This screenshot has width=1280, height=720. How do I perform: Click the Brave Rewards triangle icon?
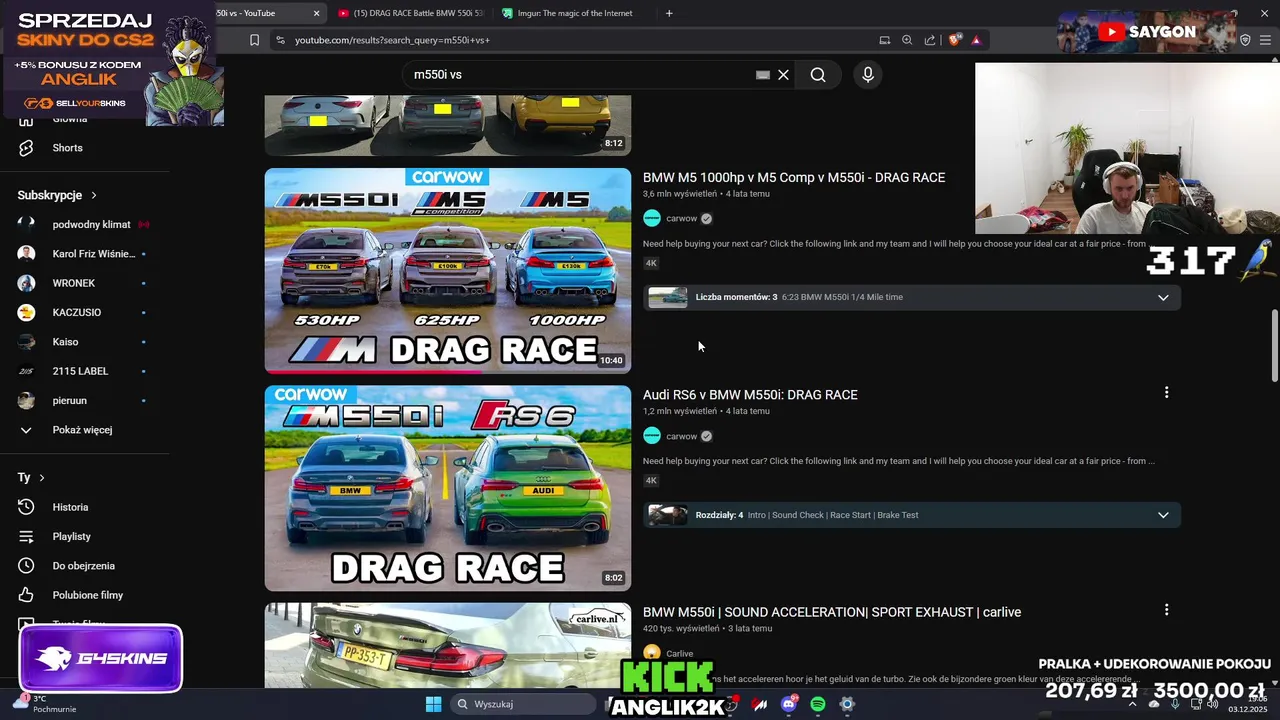click(x=976, y=40)
